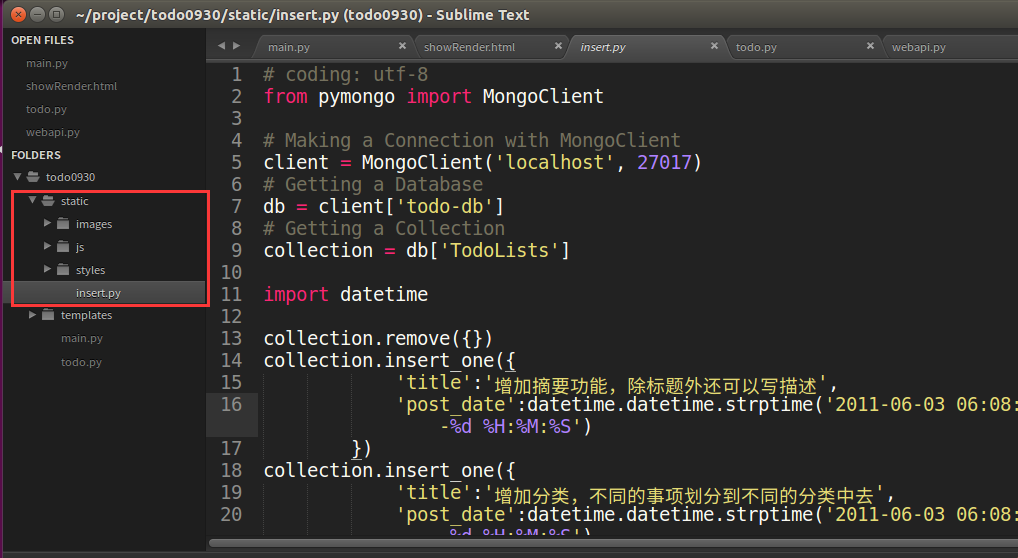Click the images folder icon in sidebar

(63, 224)
